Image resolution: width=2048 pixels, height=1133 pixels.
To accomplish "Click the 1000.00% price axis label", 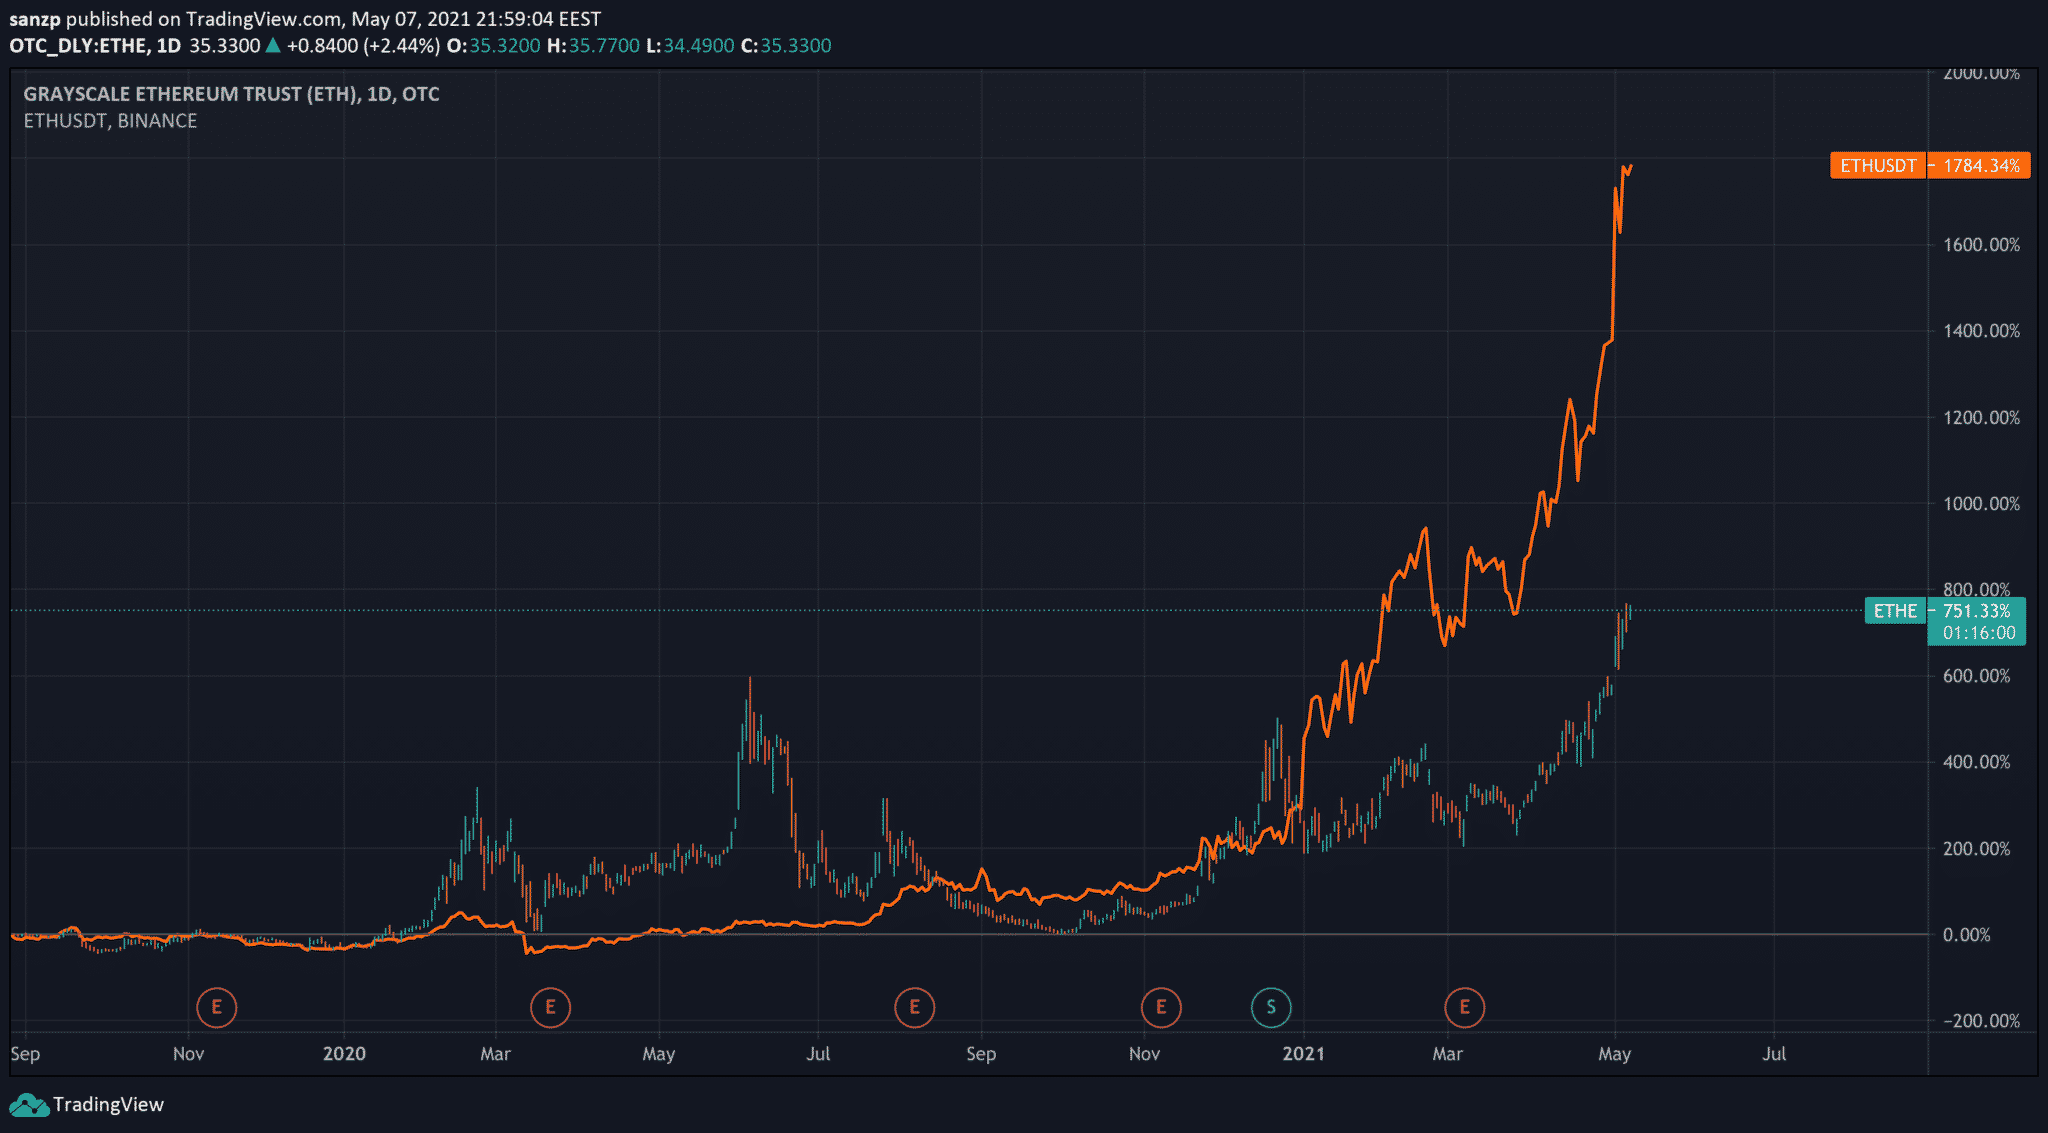I will point(1981,504).
